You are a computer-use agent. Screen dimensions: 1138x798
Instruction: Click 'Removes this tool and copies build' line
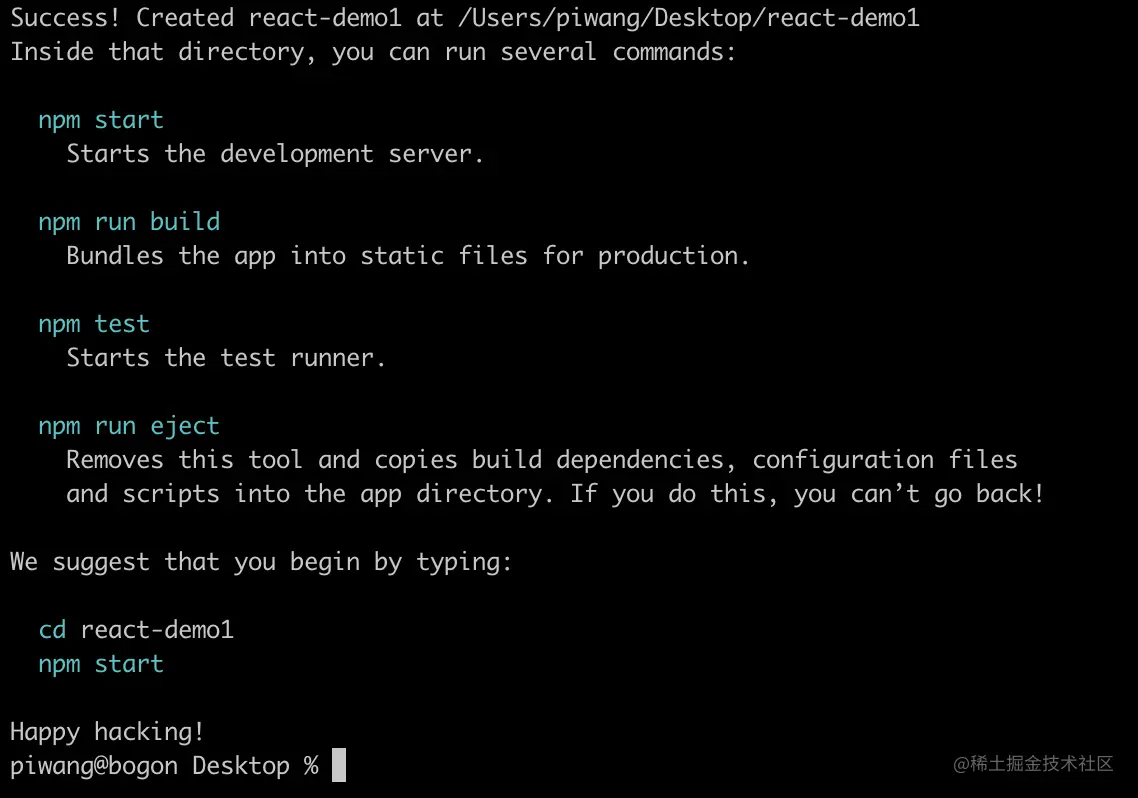pyautogui.click(x=542, y=460)
